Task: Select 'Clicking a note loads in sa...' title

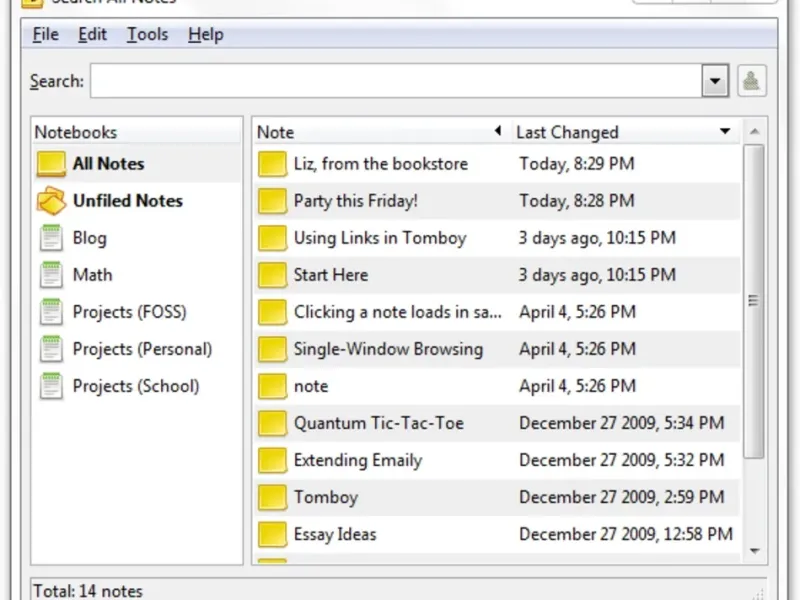Action: coord(397,312)
